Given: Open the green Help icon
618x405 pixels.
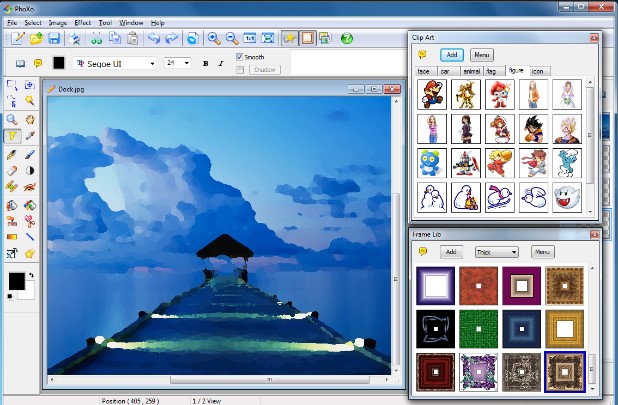Looking at the screenshot, I should click(347, 38).
